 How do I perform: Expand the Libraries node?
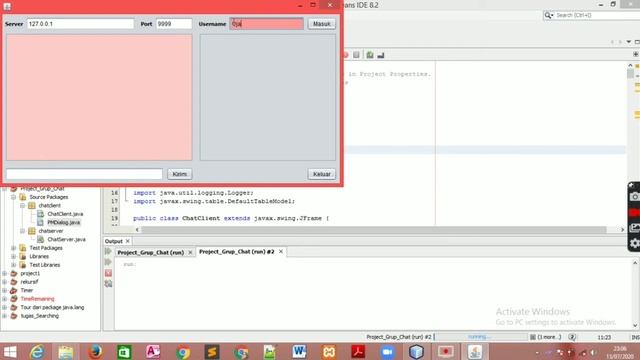tap(13, 257)
